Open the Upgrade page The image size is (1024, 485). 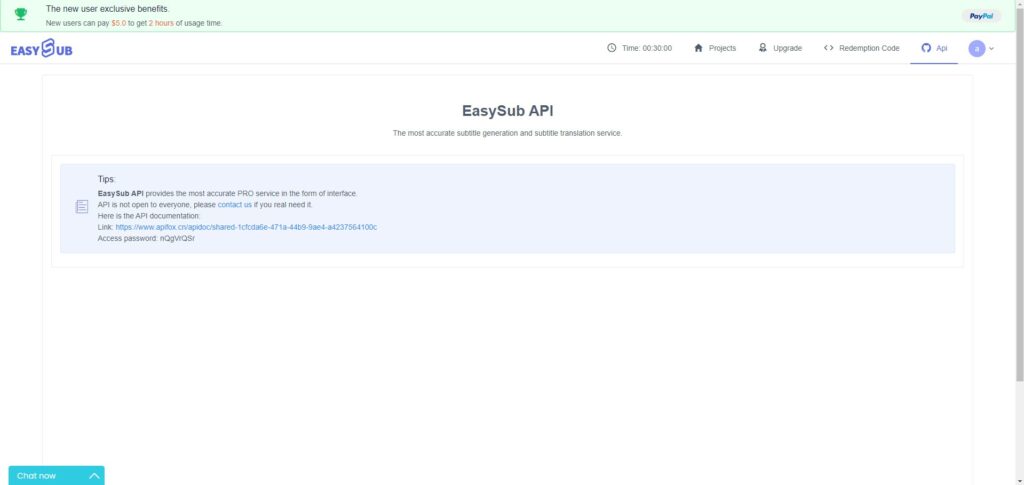click(780, 48)
